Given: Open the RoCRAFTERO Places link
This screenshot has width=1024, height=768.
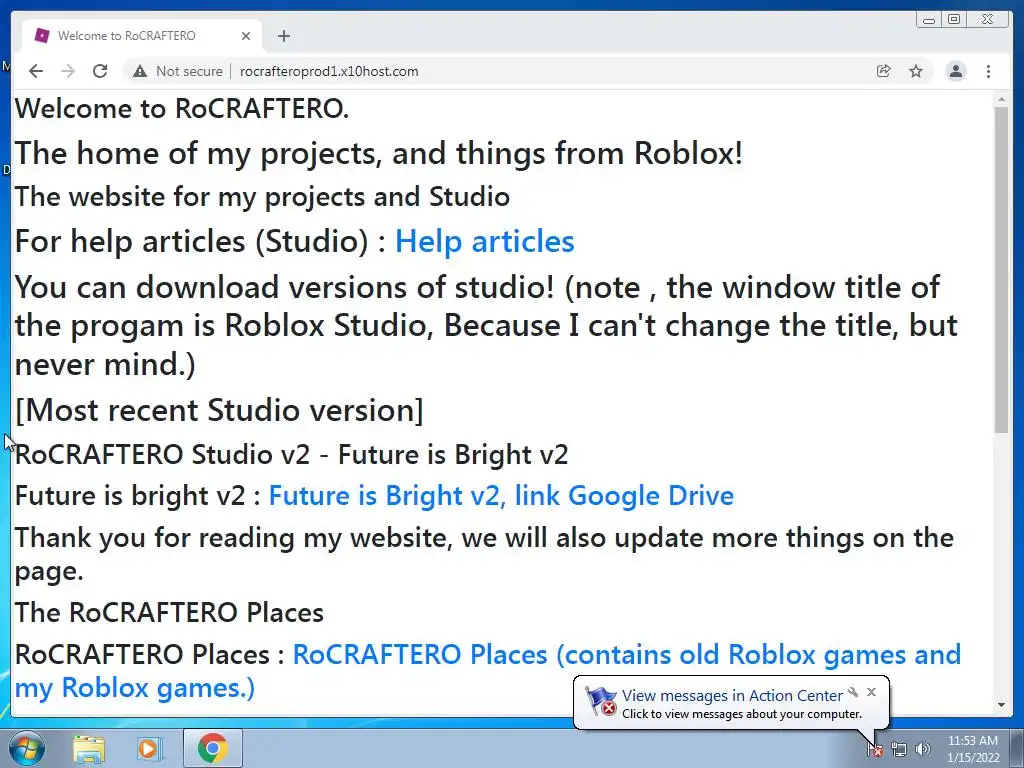Looking at the screenshot, I should (x=488, y=671).
